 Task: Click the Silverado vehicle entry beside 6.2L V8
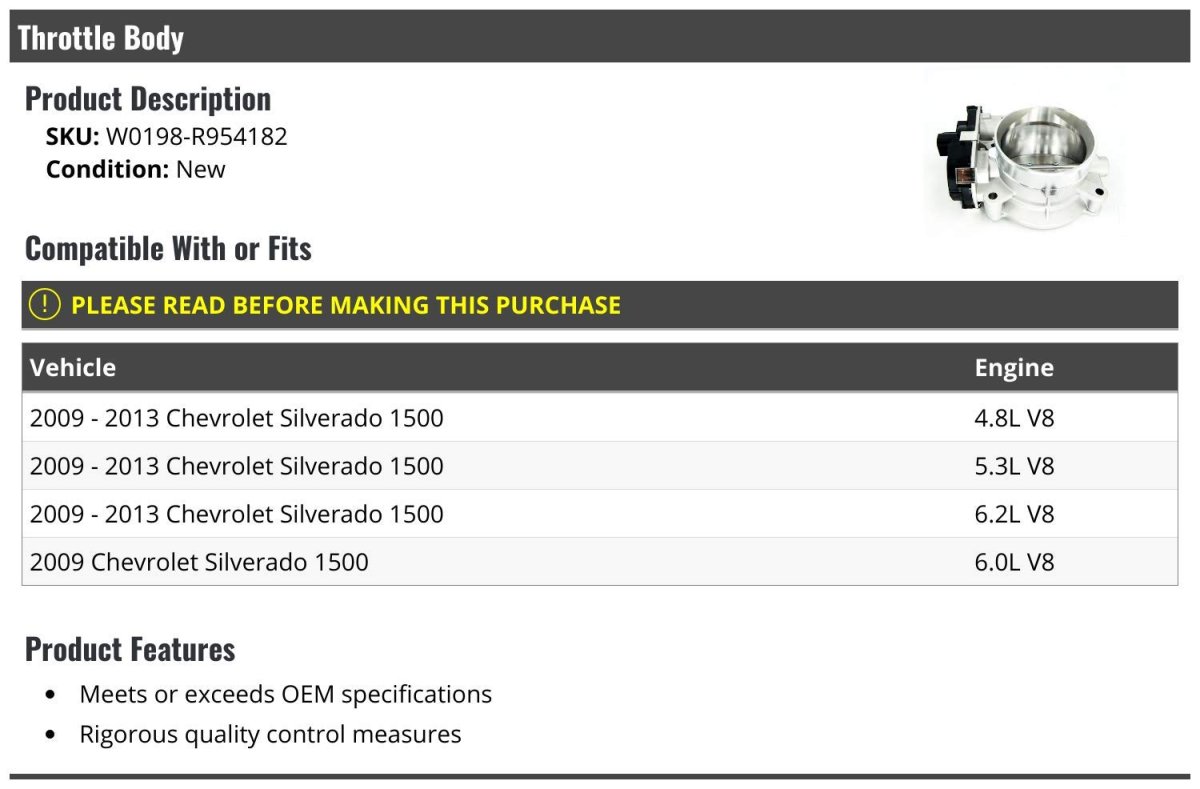point(237,513)
